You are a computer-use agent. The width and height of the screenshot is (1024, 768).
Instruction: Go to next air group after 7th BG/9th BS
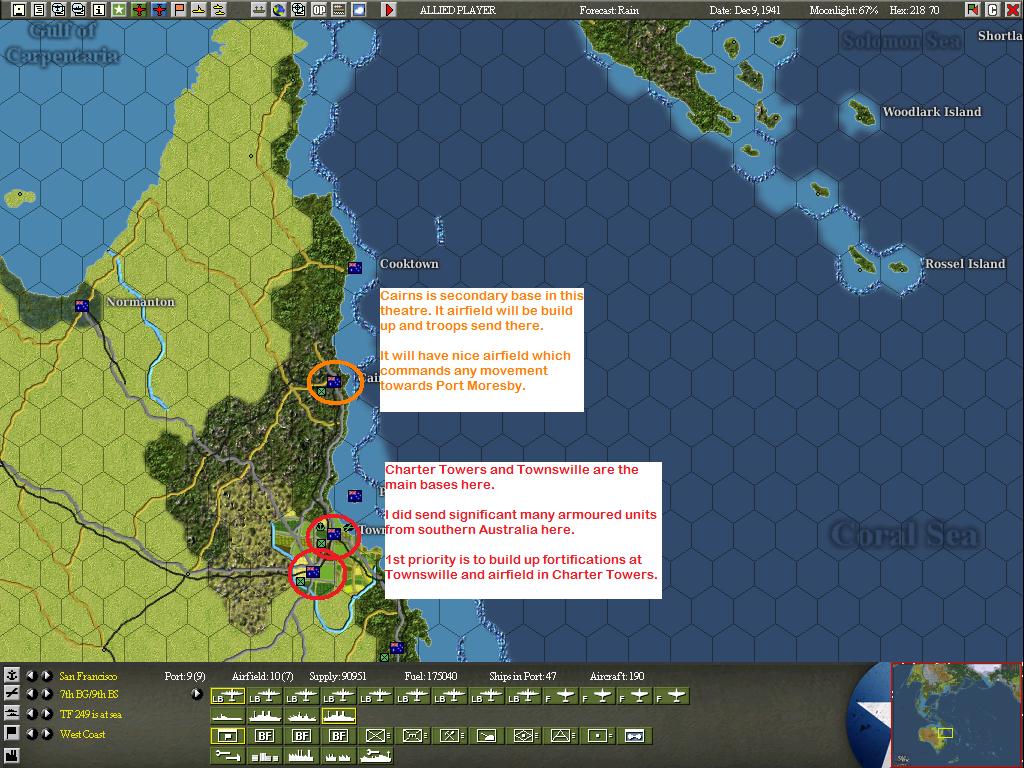click(46, 694)
